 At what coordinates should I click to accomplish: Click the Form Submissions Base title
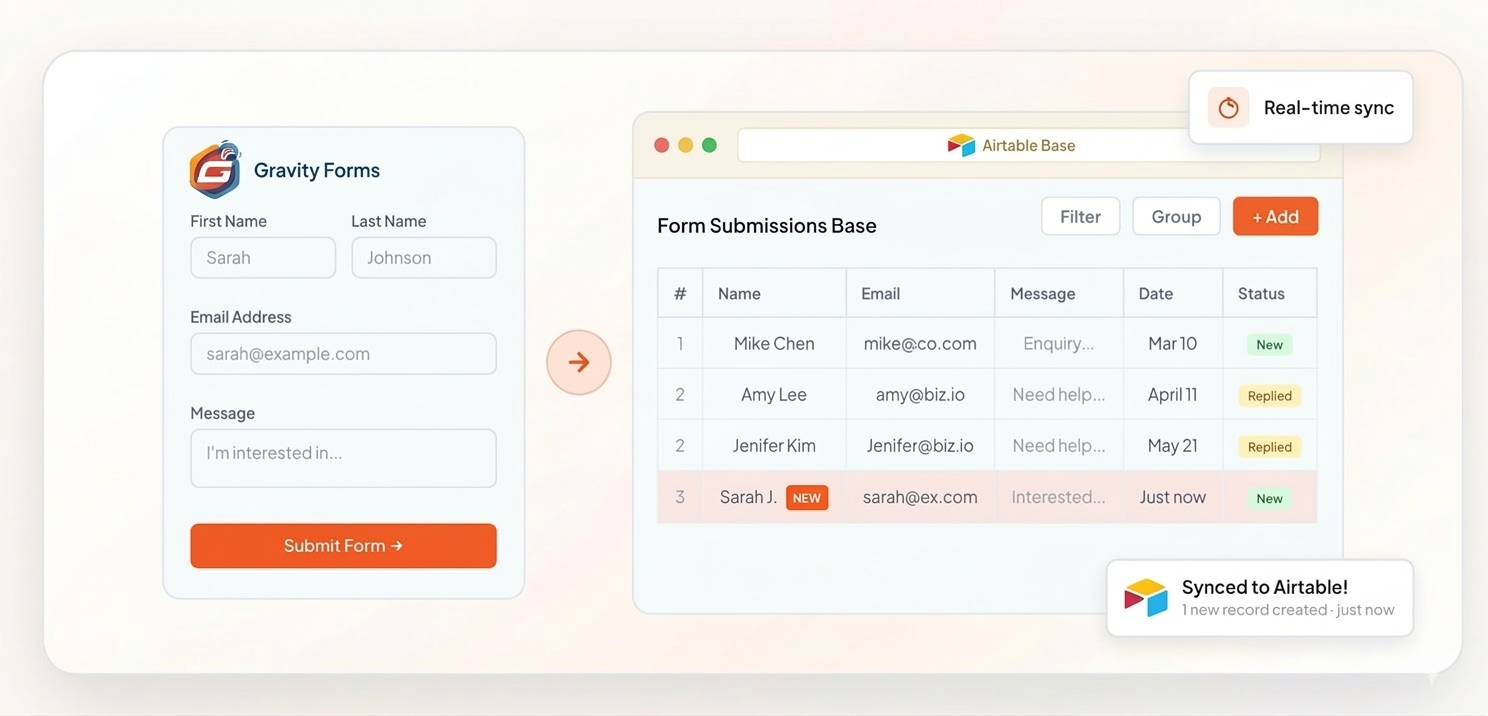coord(767,226)
